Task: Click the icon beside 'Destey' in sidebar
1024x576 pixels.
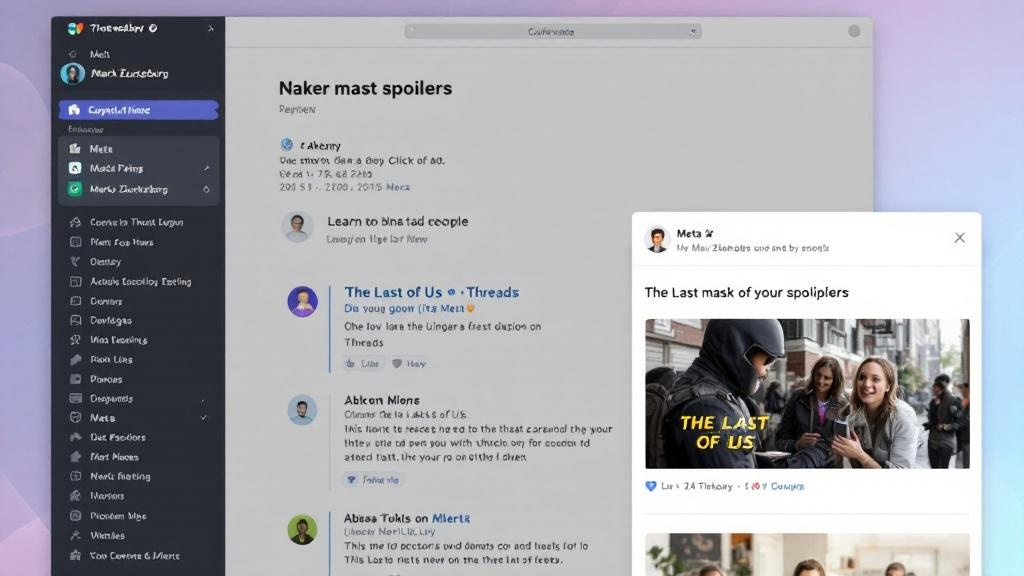Action: tap(75, 262)
